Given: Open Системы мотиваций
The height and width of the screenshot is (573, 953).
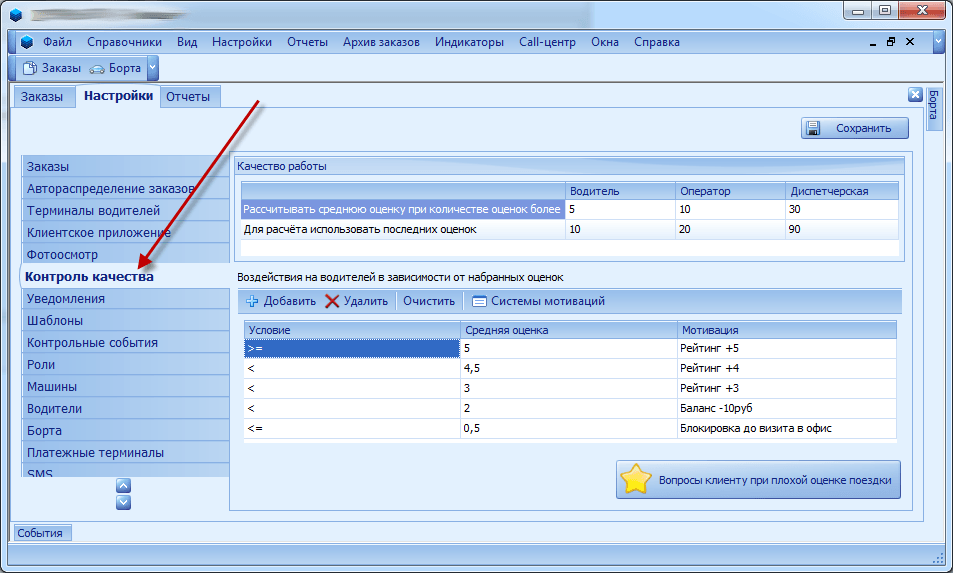Looking at the screenshot, I should pyautogui.click(x=538, y=301).
